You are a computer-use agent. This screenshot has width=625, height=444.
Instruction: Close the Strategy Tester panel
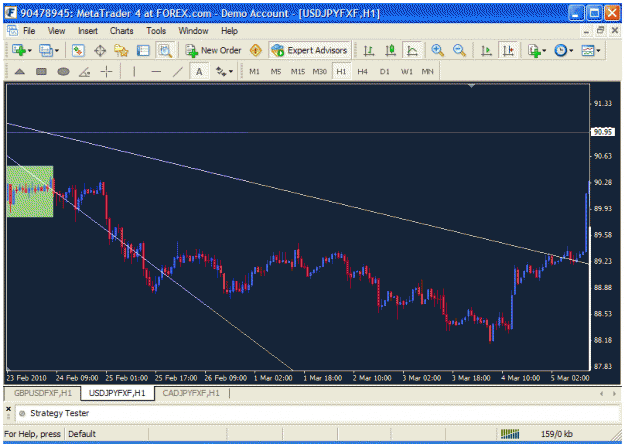pos(8,409)
